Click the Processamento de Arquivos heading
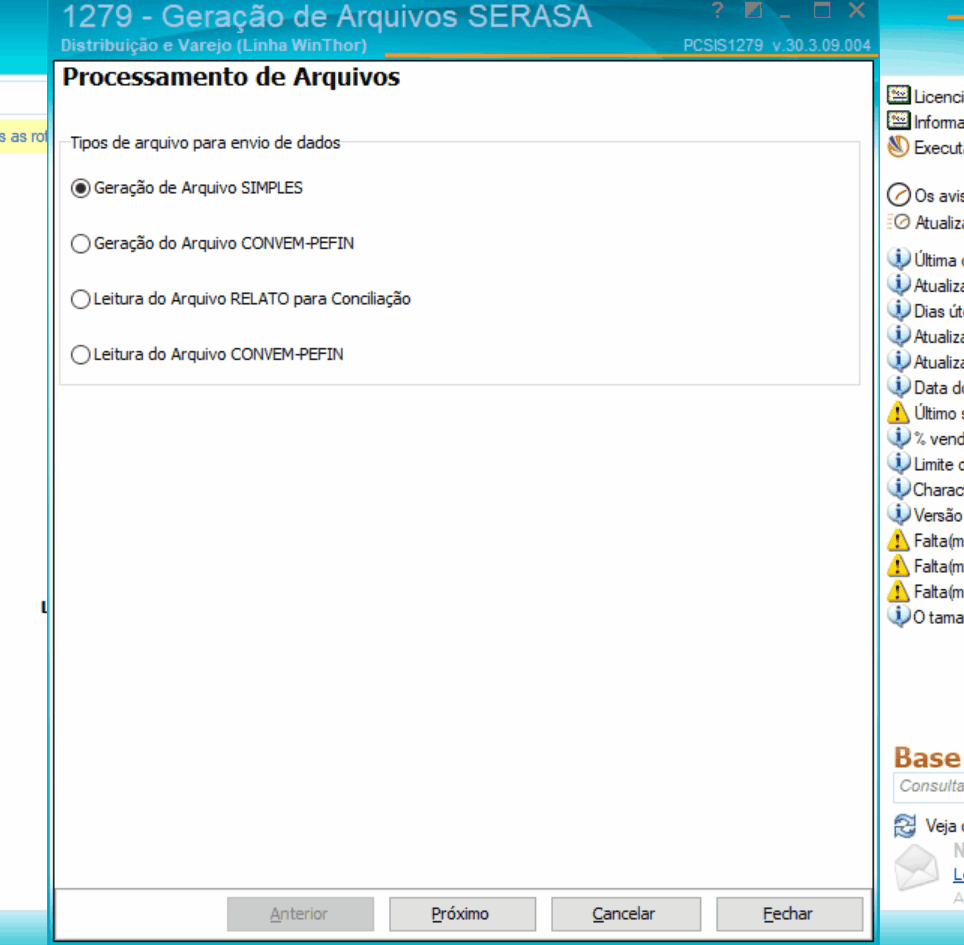 point(231,78)
